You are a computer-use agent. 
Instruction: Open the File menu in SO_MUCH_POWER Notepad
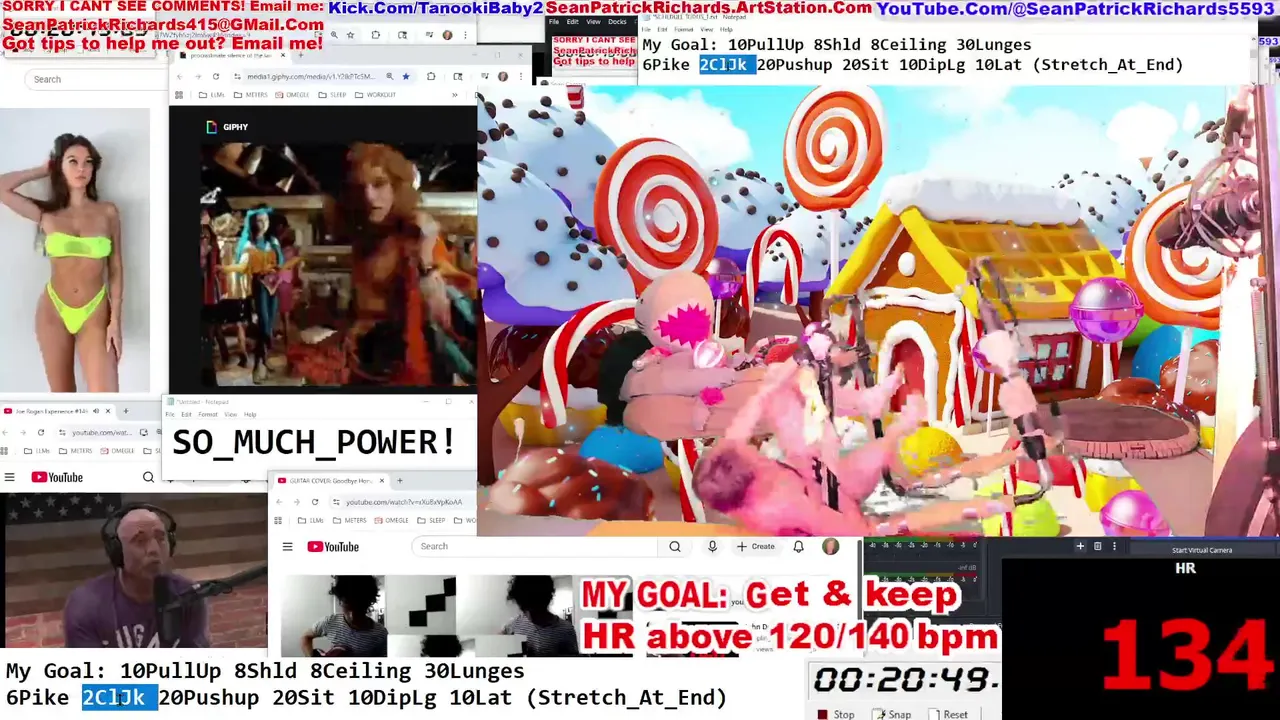170,414
